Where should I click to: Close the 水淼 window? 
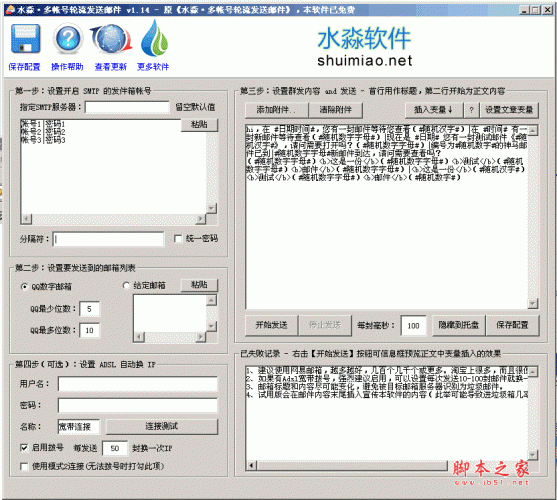548,10
